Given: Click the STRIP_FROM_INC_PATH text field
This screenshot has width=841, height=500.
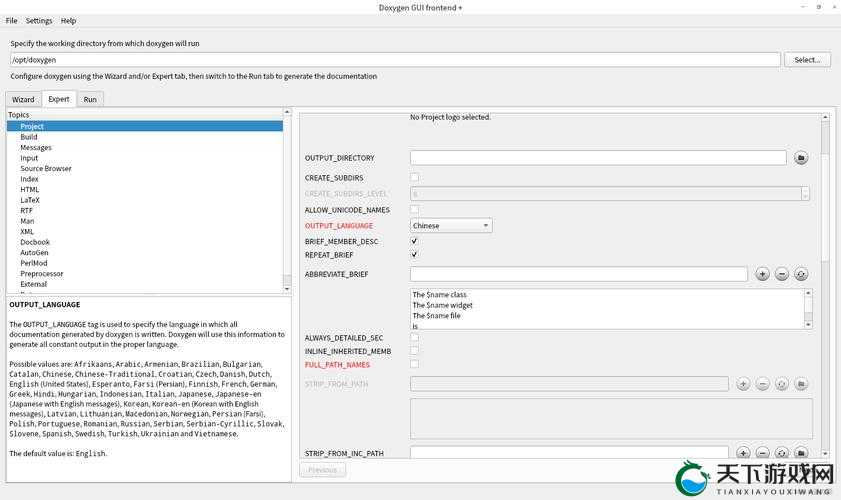Looking at the screenshot, I should coord(569,453).
